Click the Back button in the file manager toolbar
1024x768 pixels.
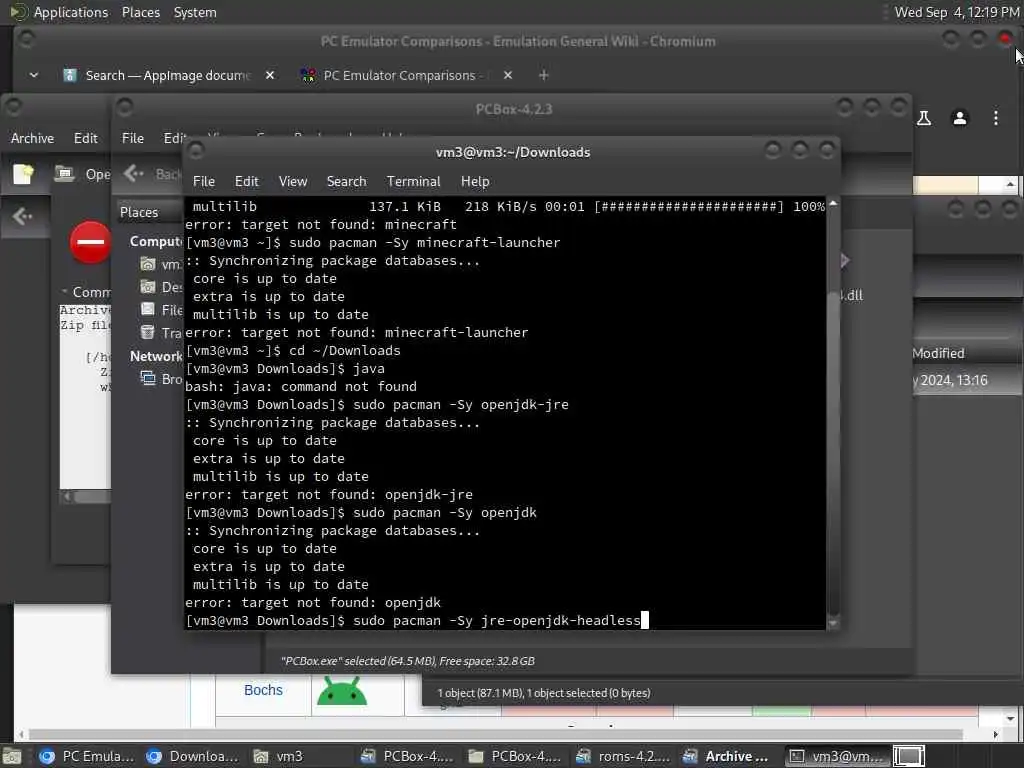152,174
